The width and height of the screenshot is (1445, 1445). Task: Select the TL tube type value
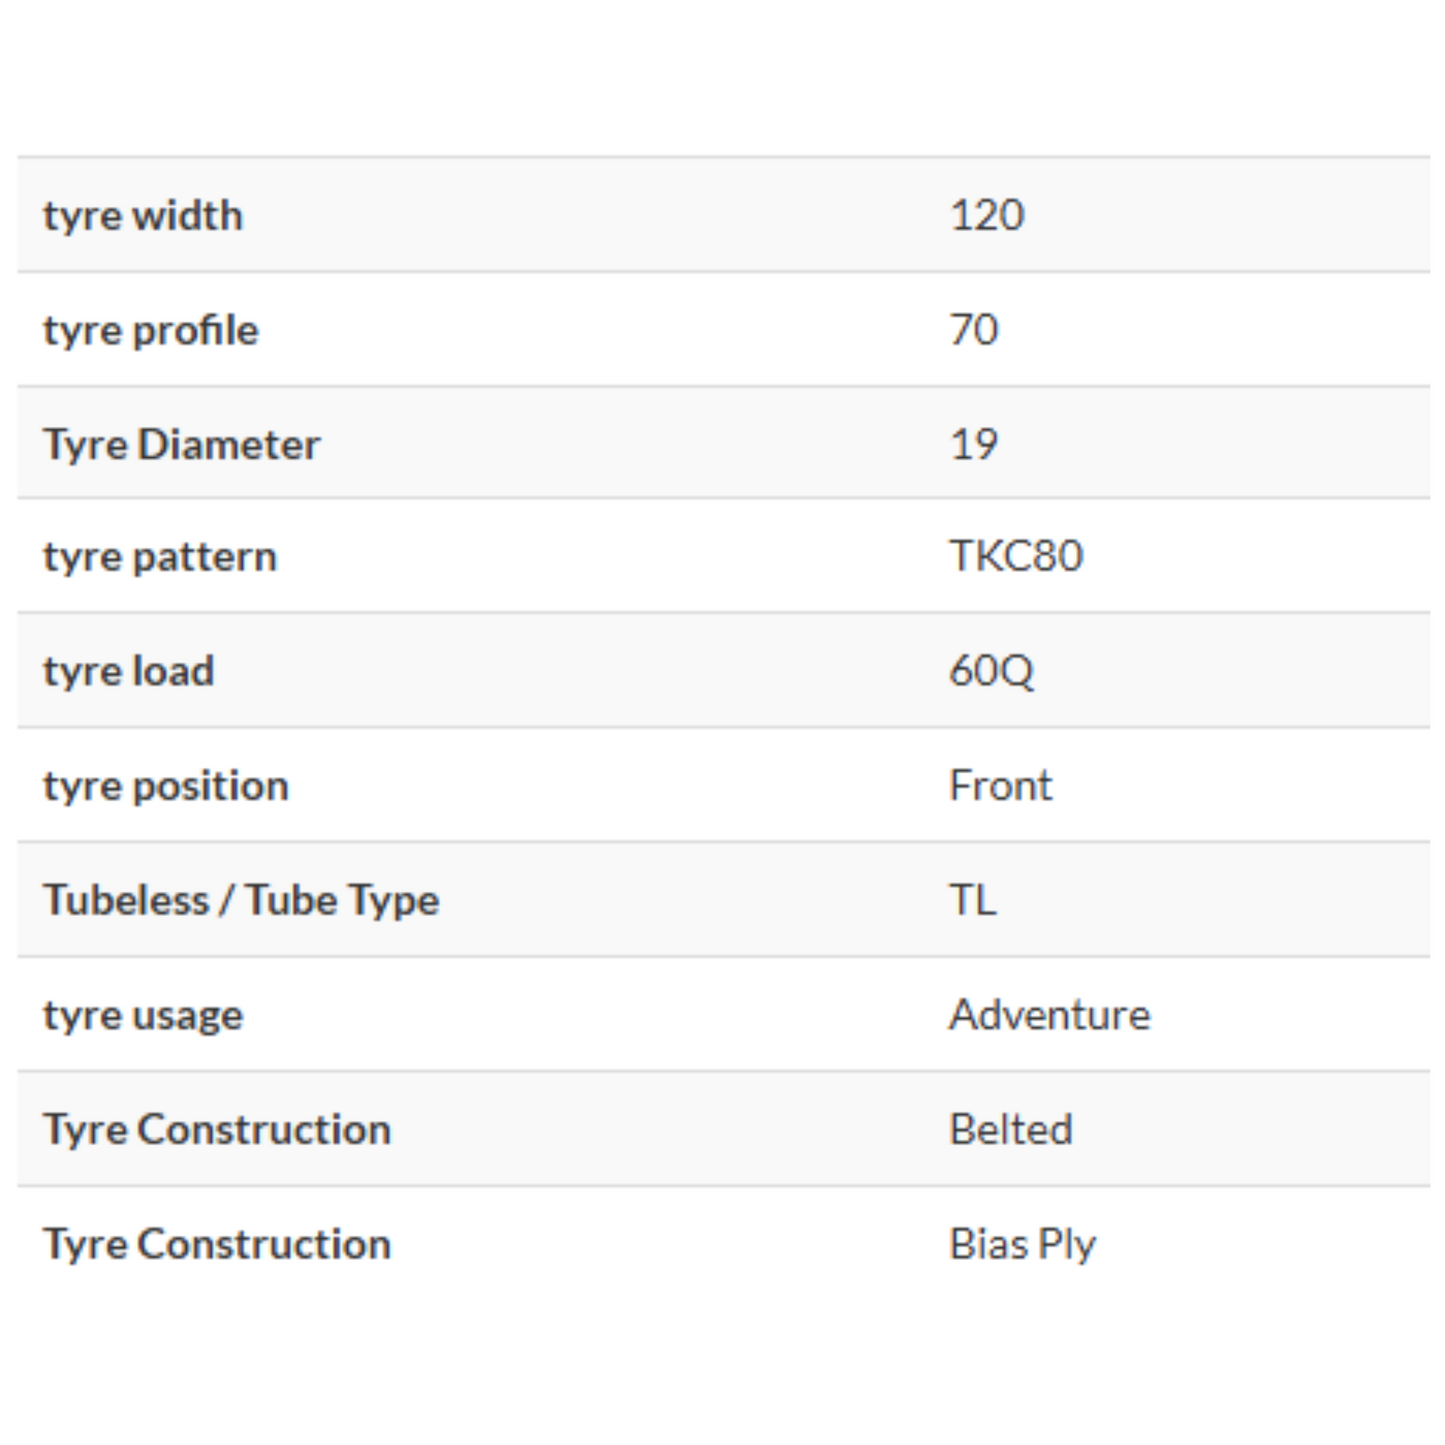tap(972, 901)
